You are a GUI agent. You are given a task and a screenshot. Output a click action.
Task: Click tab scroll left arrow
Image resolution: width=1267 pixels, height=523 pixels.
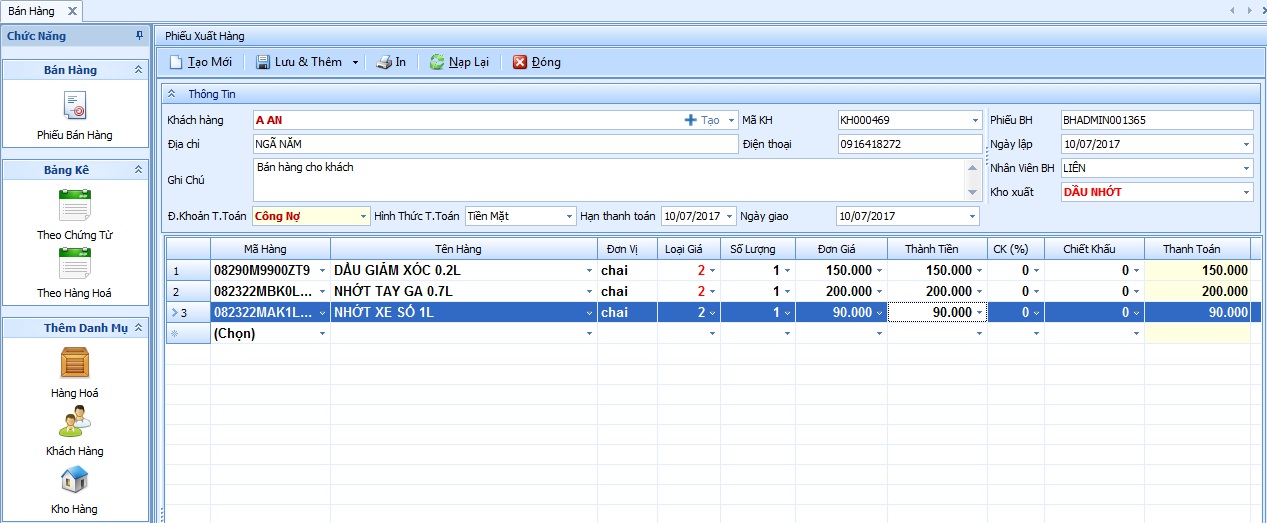[1232, 10]
